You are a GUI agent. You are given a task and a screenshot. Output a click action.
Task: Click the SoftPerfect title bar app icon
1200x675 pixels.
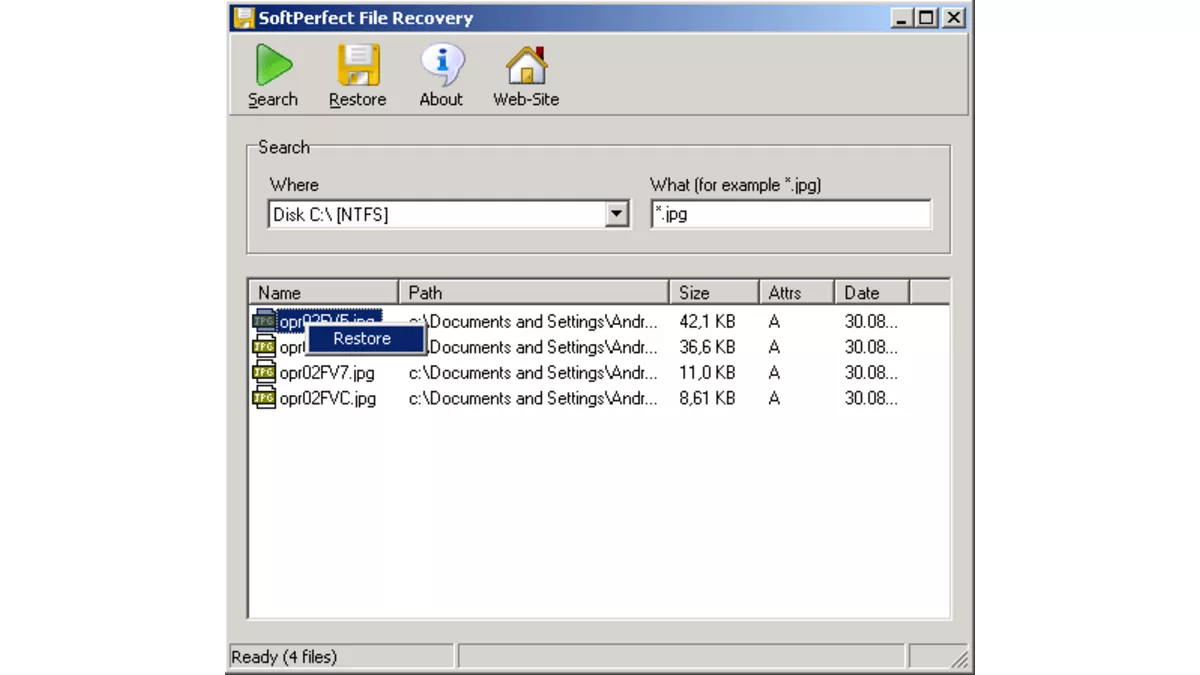[x=243, y=18]
